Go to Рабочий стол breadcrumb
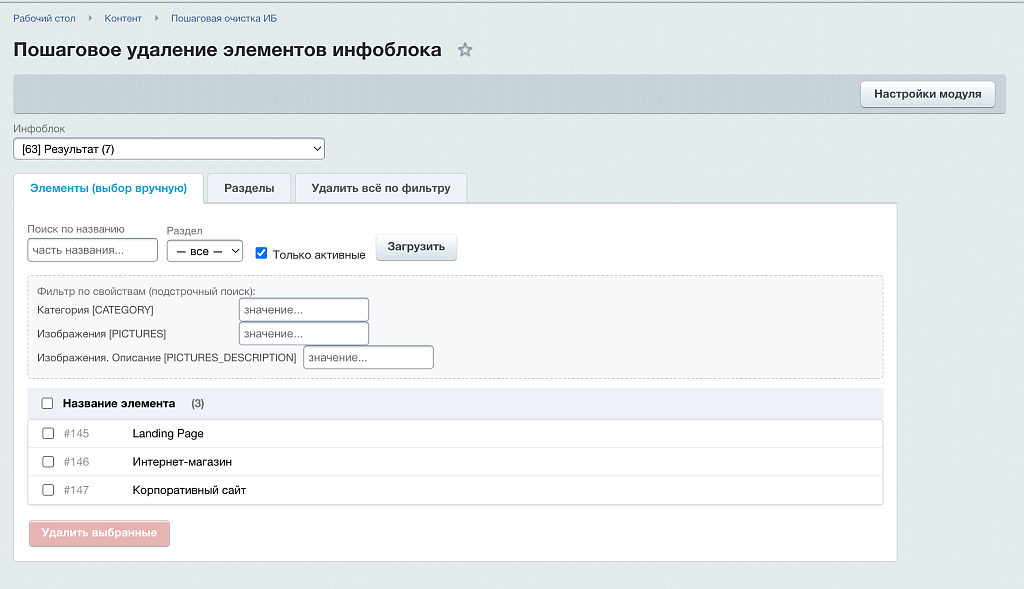 tap(44, 18)
